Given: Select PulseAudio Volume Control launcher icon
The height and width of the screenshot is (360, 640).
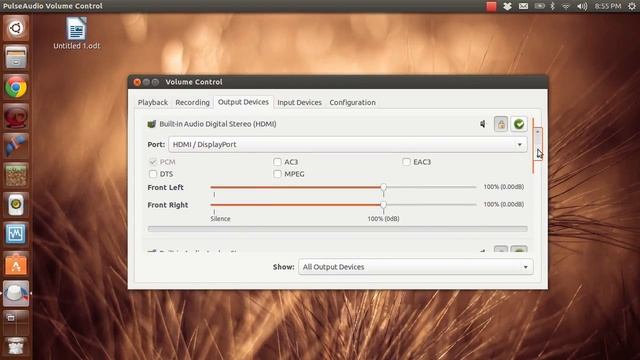Looking at the screenshot, I should point(16,293).
